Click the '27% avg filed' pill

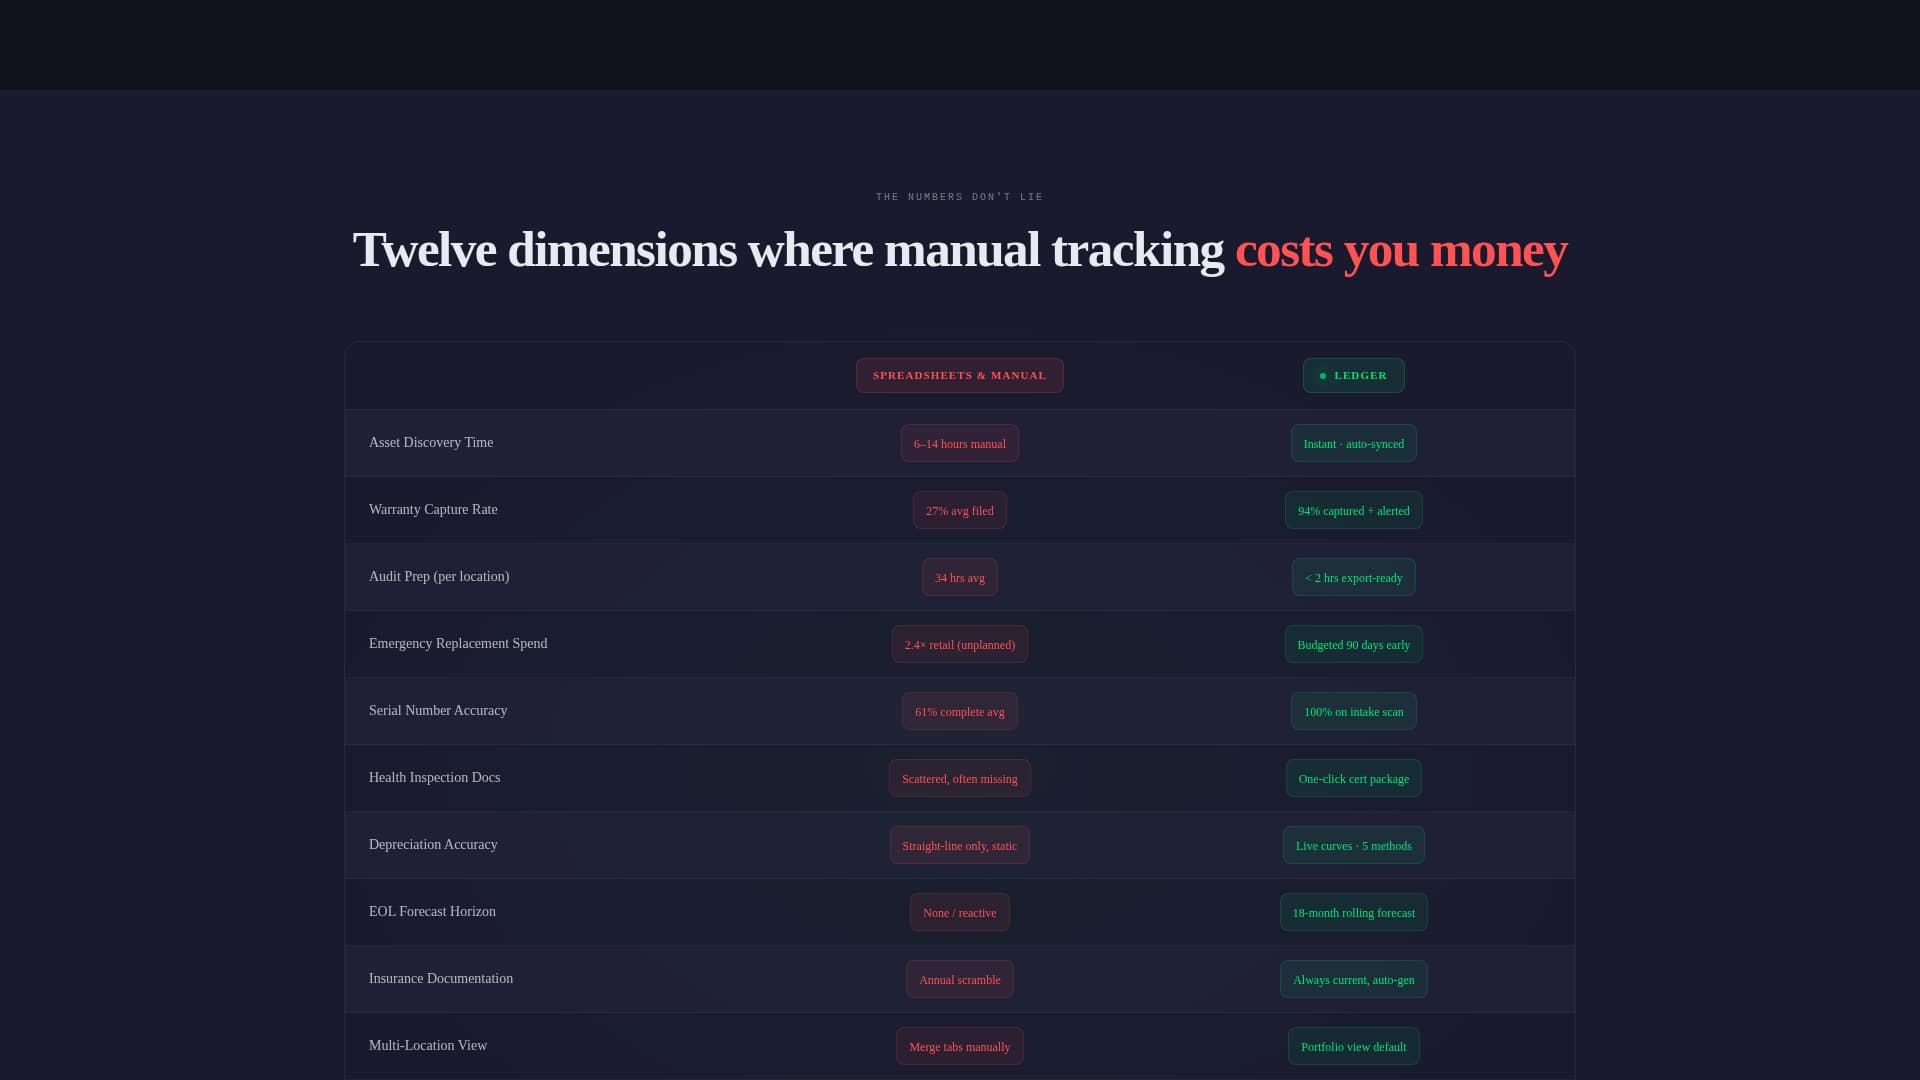[x=959, y=511]
